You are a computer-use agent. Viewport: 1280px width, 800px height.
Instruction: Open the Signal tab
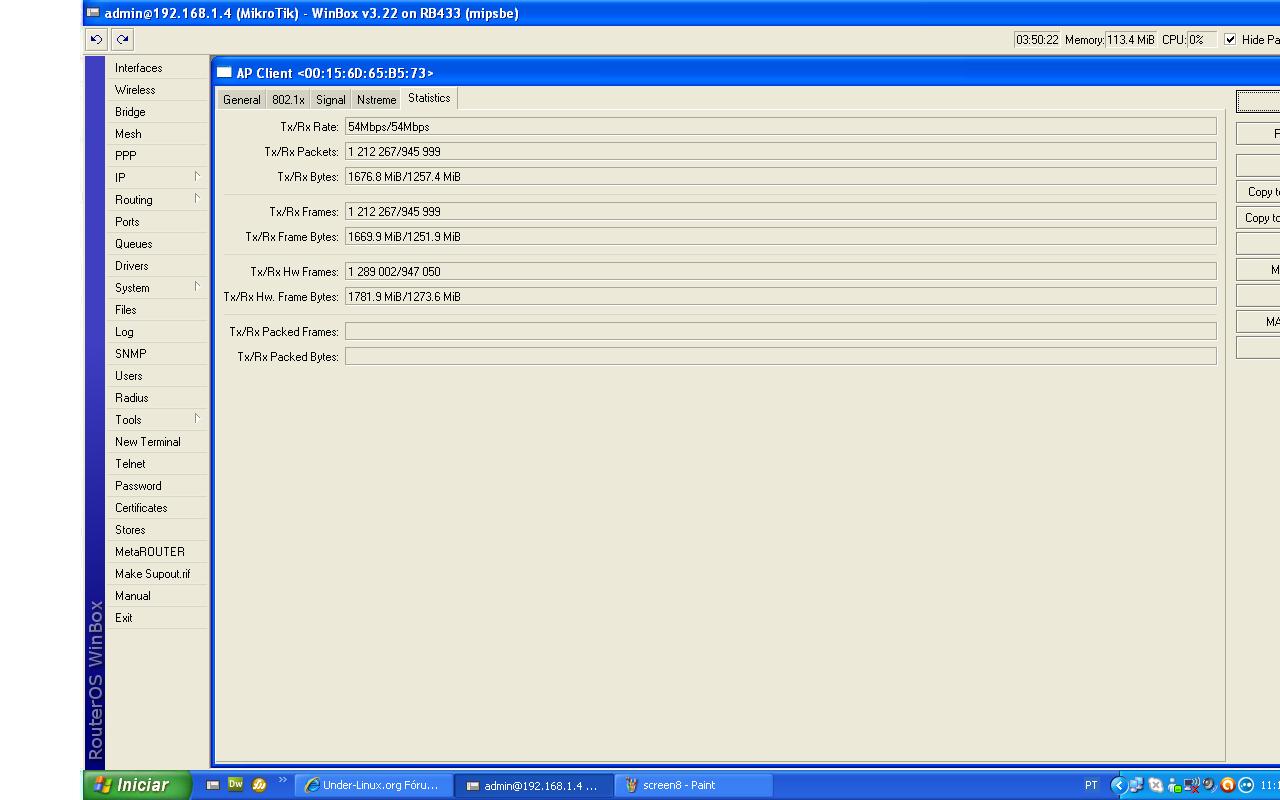pyautogui.click(x=331, y=100)
